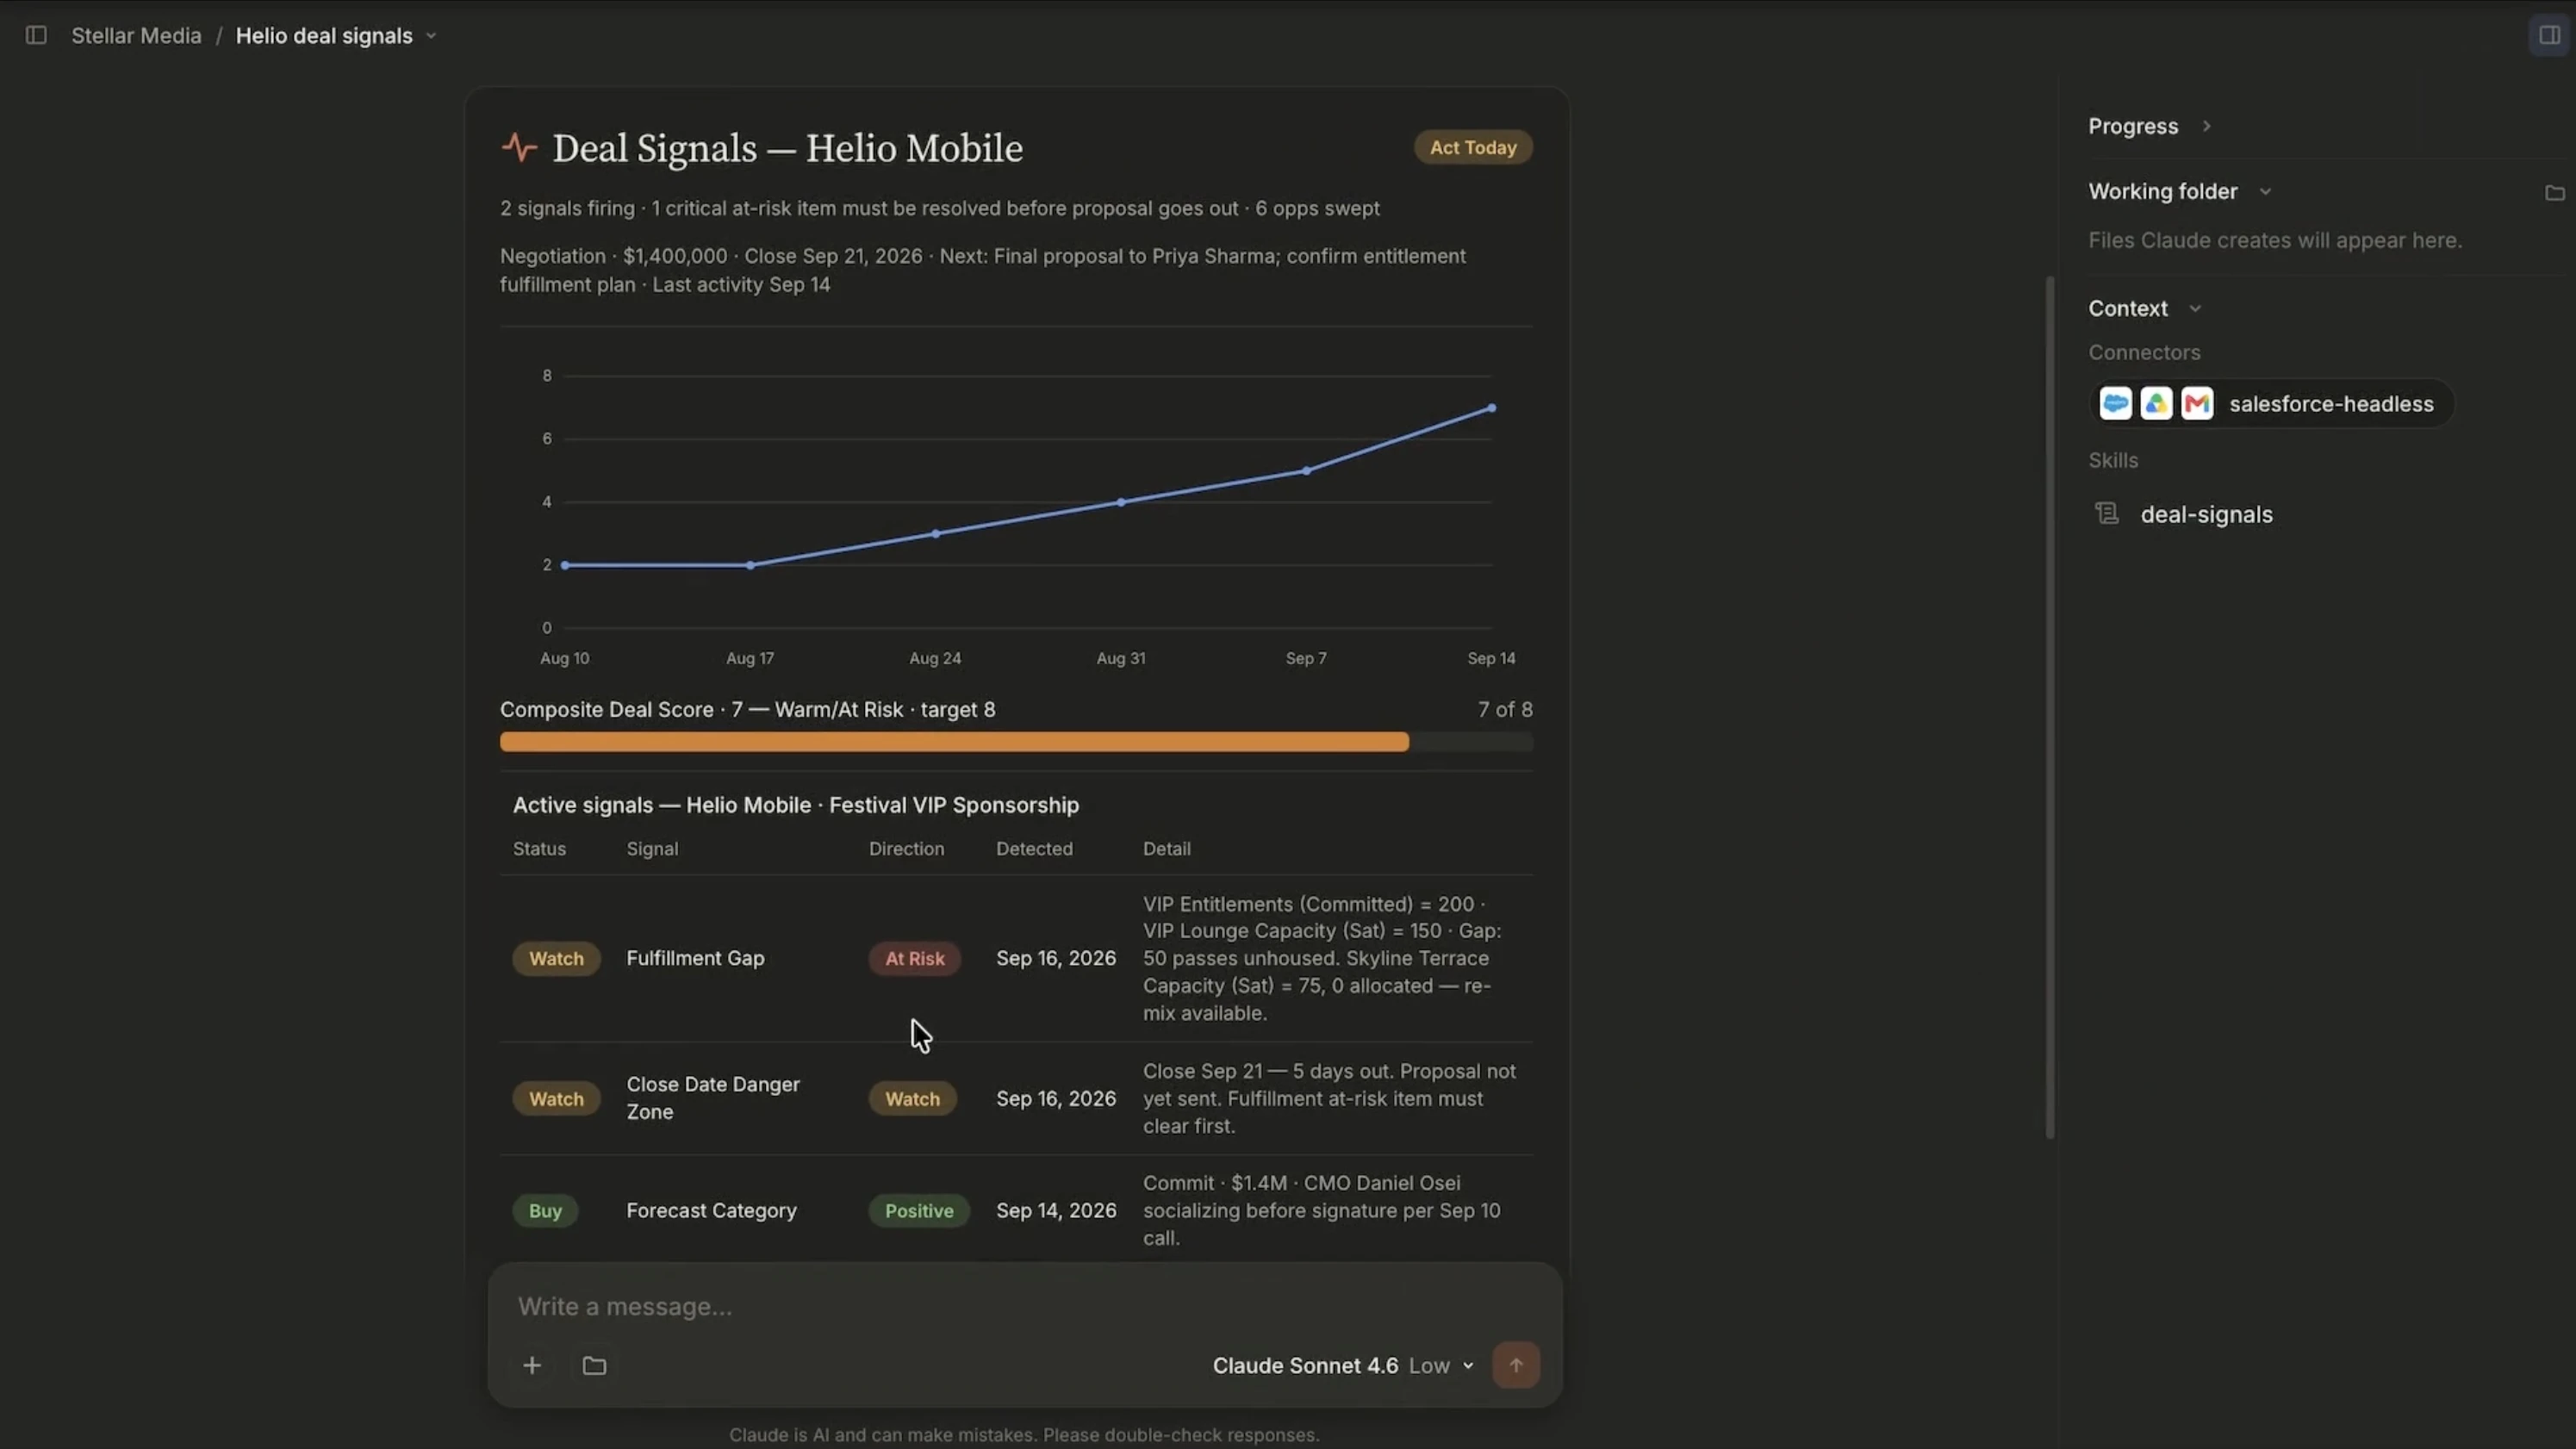The height and width of the screenshot is (1449, 2576).
Task: Send the message with the arrow button
Action: coord(1516,1366)
